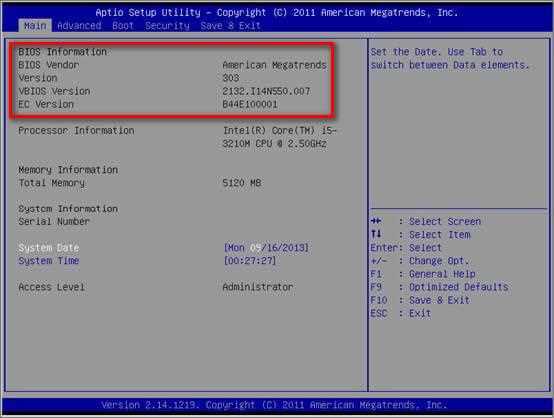Click the Intel(R) Core(TM) i5- processor text
Screen dimensions: 554x418
280,130
